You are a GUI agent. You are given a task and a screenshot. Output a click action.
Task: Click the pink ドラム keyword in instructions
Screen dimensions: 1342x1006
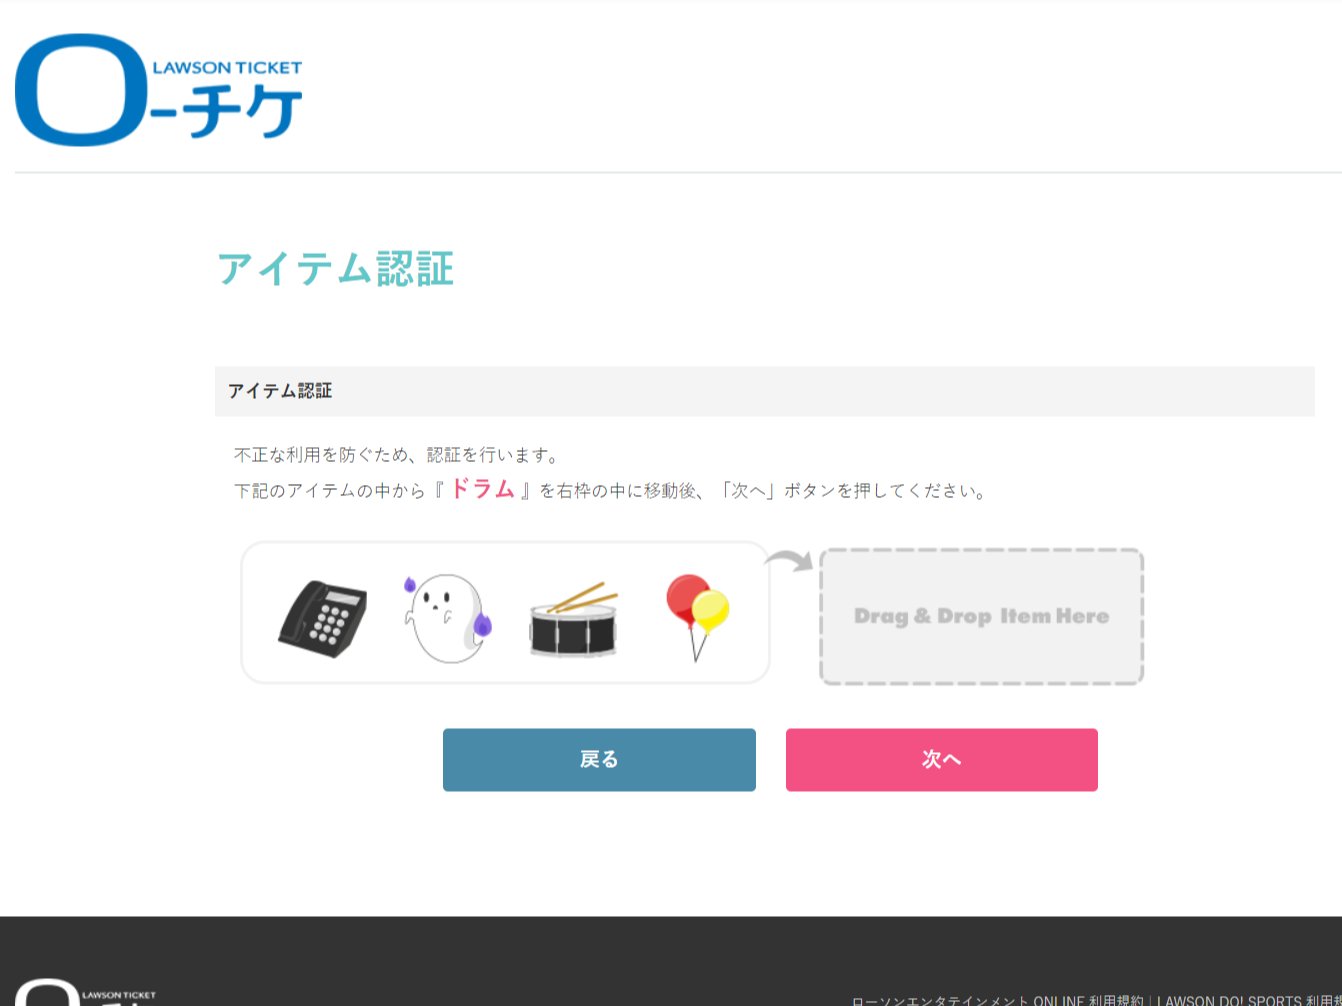point(482,489)
